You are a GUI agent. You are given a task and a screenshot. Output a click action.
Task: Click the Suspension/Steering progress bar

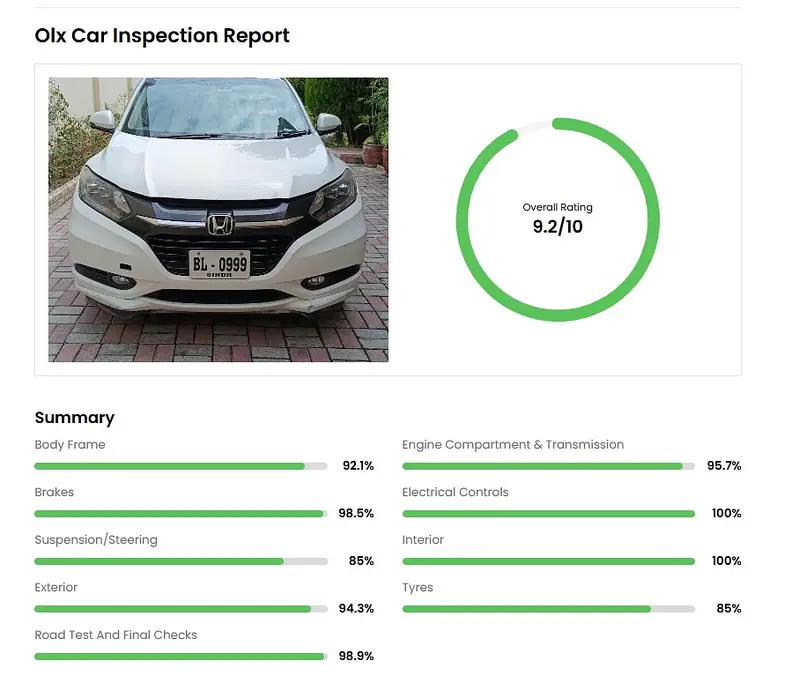click(x=181, y=561)
